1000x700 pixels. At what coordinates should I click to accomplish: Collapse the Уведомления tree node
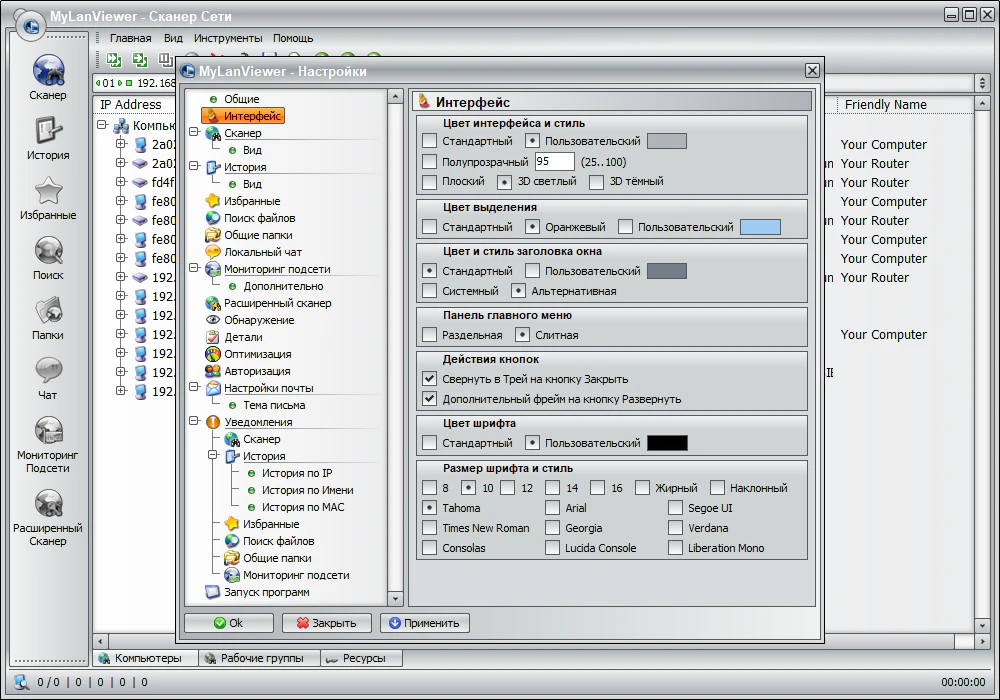pos(194,422)
